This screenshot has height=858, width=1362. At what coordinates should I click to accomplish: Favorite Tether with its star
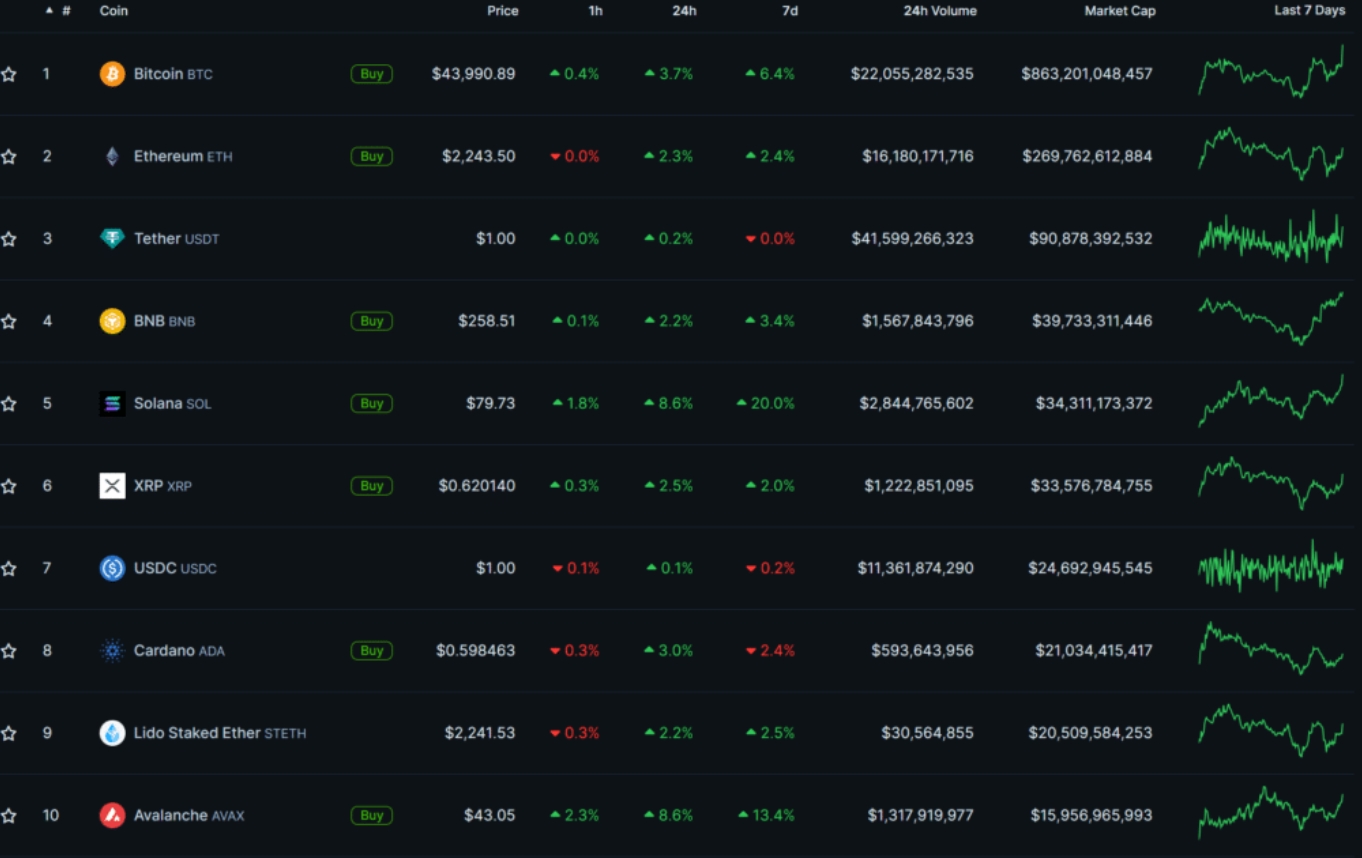tap(9, 239)
